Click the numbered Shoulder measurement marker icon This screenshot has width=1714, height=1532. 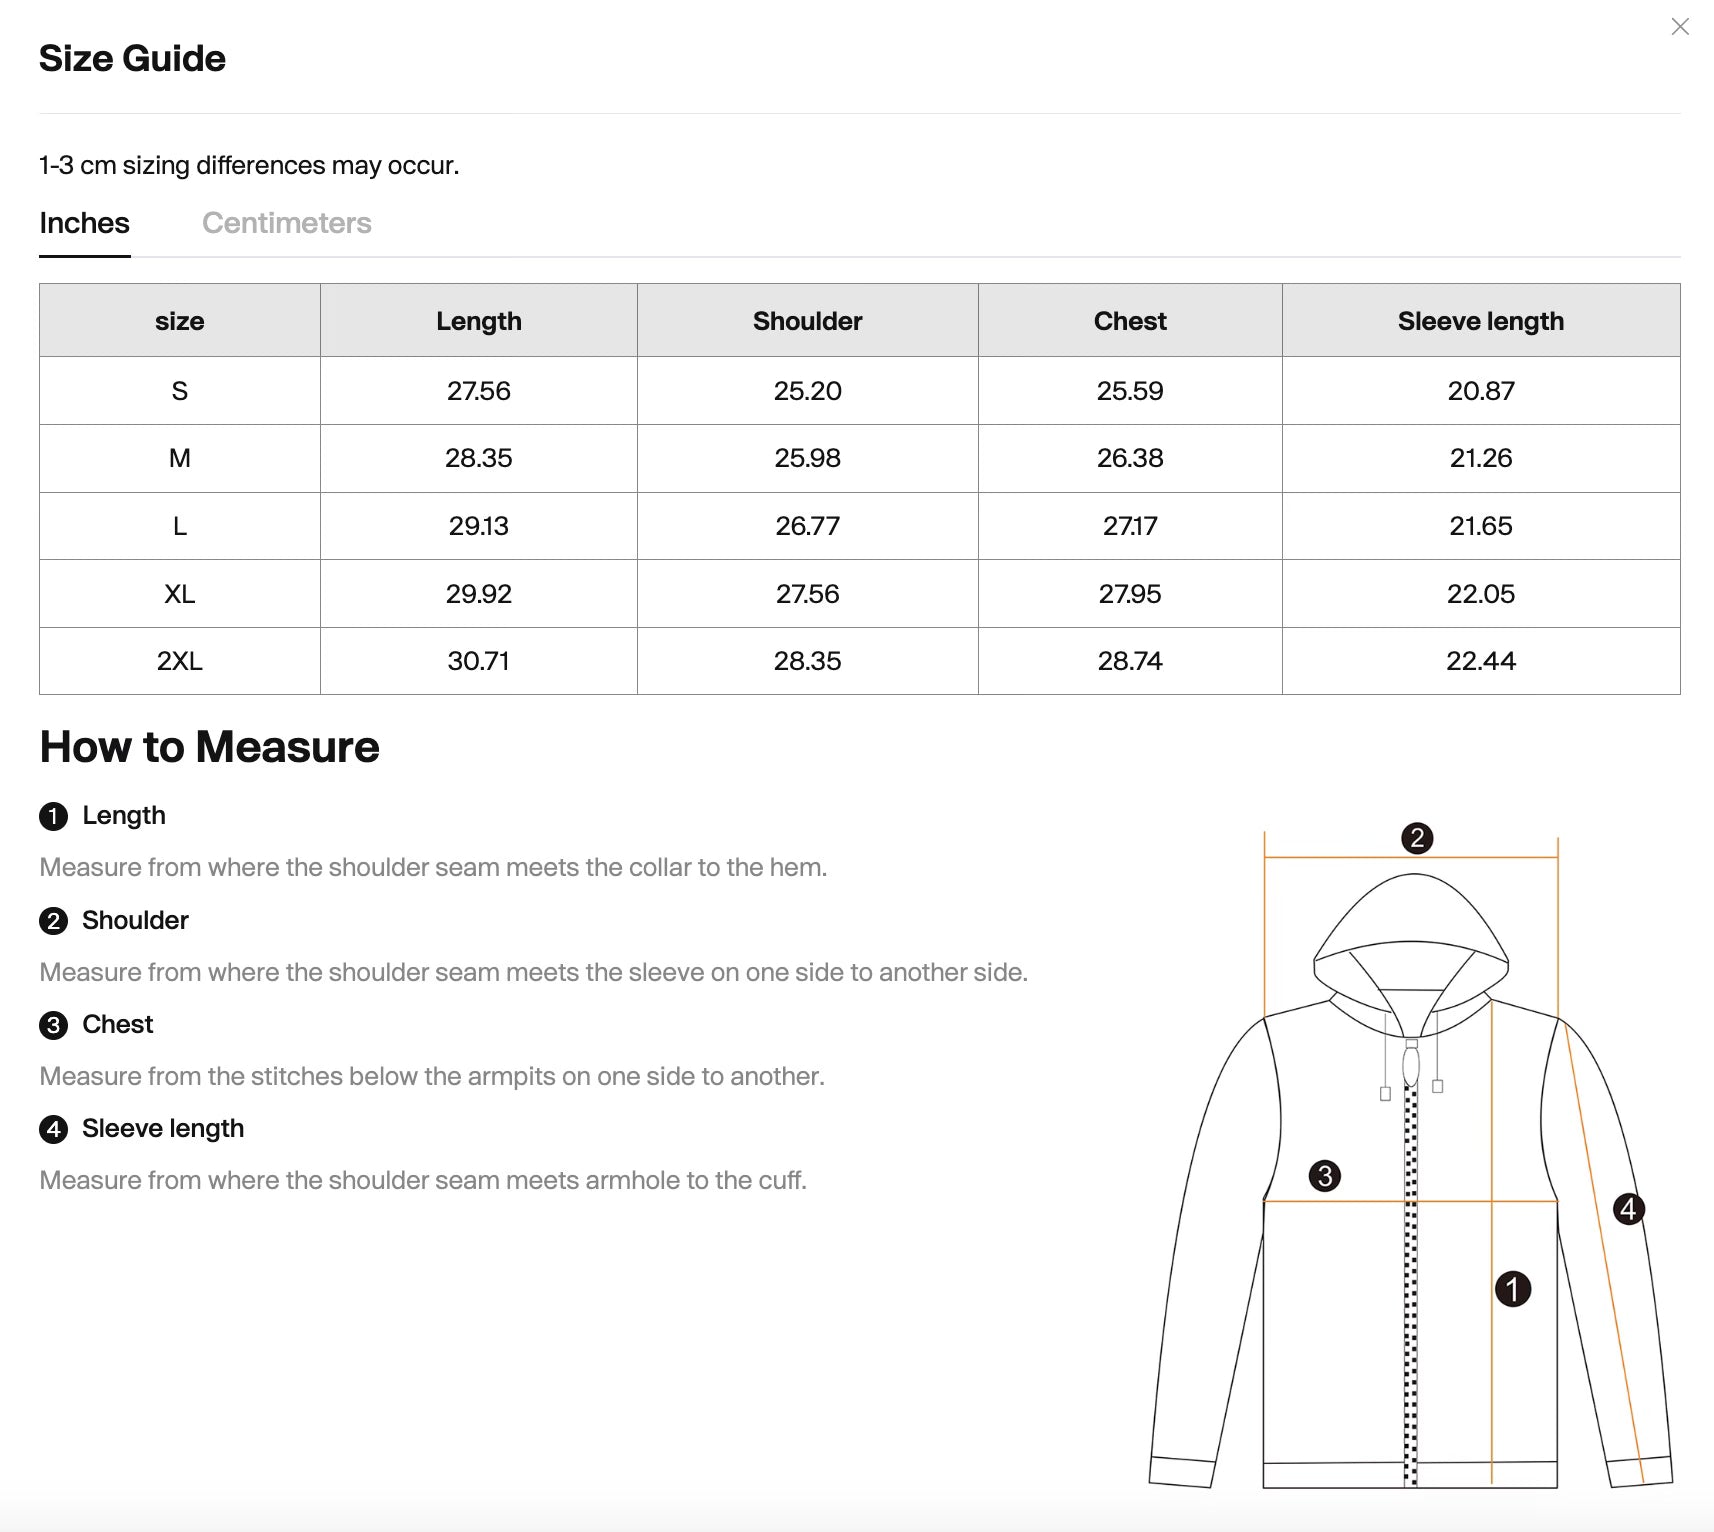(52, 921)
